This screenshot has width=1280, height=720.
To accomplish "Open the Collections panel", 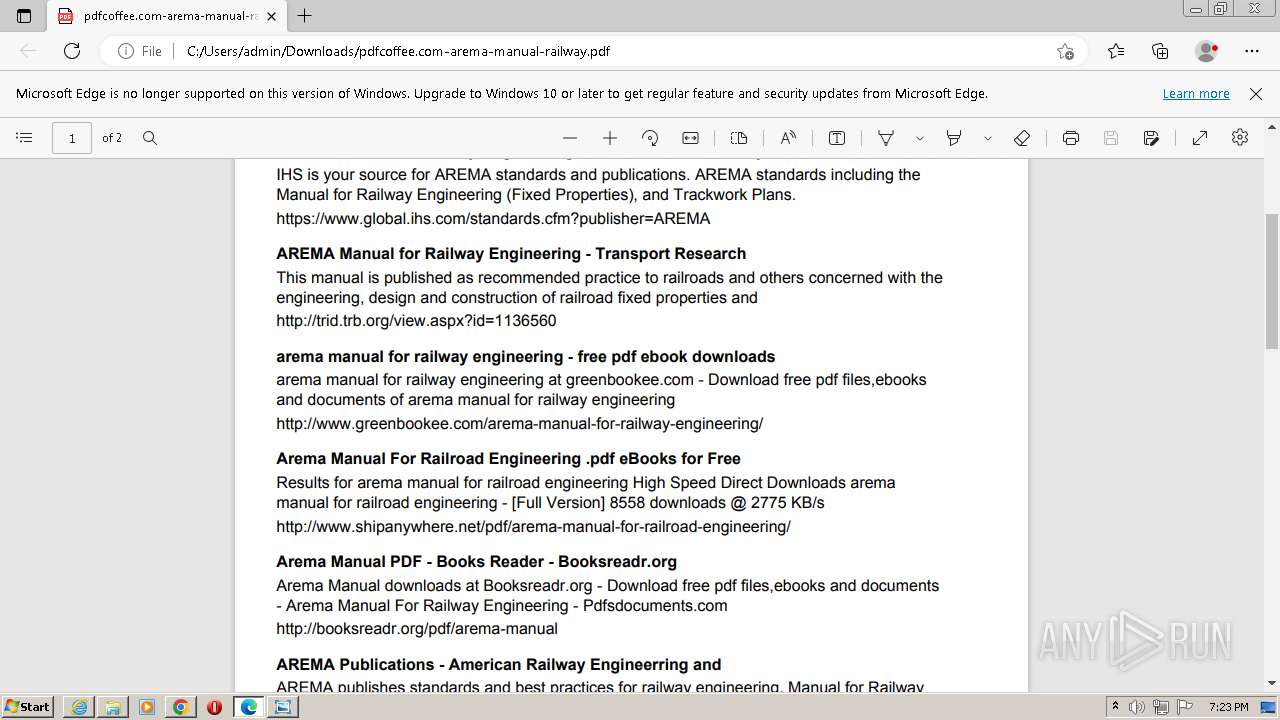I will point(1160,51).
